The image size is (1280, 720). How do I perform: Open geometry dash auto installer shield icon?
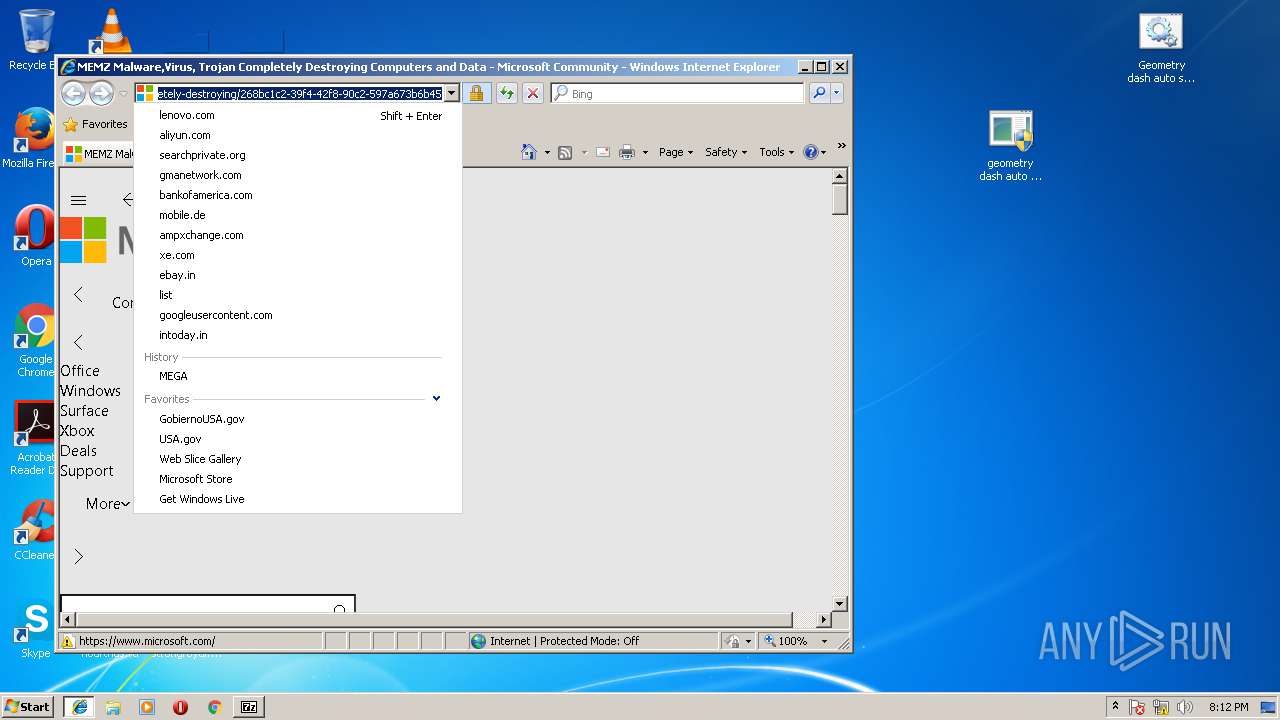click(1011, 146)
